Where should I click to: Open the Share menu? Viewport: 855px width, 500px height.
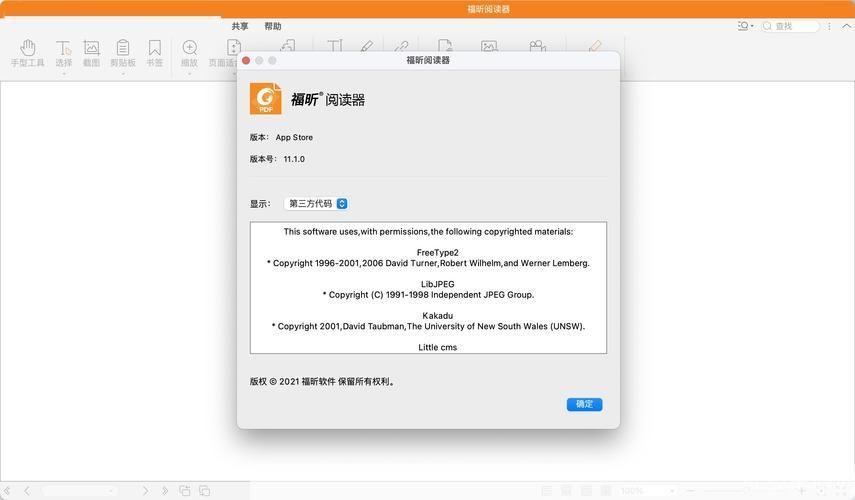pos(240,26)
